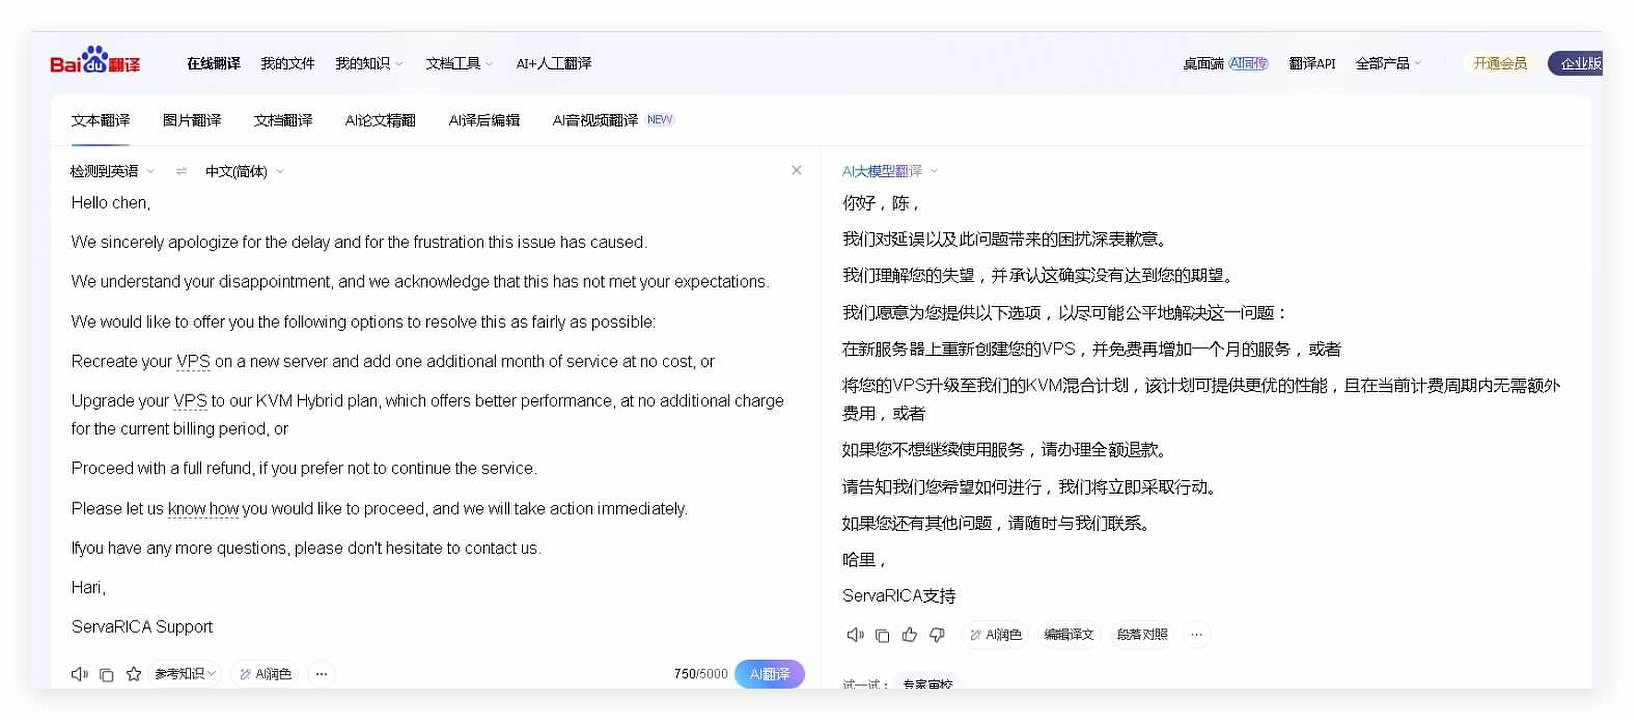Viewport: 1634px width, 720px height.
Task: Play audio of the Chinese translation
Action: [x=855, y=635]
